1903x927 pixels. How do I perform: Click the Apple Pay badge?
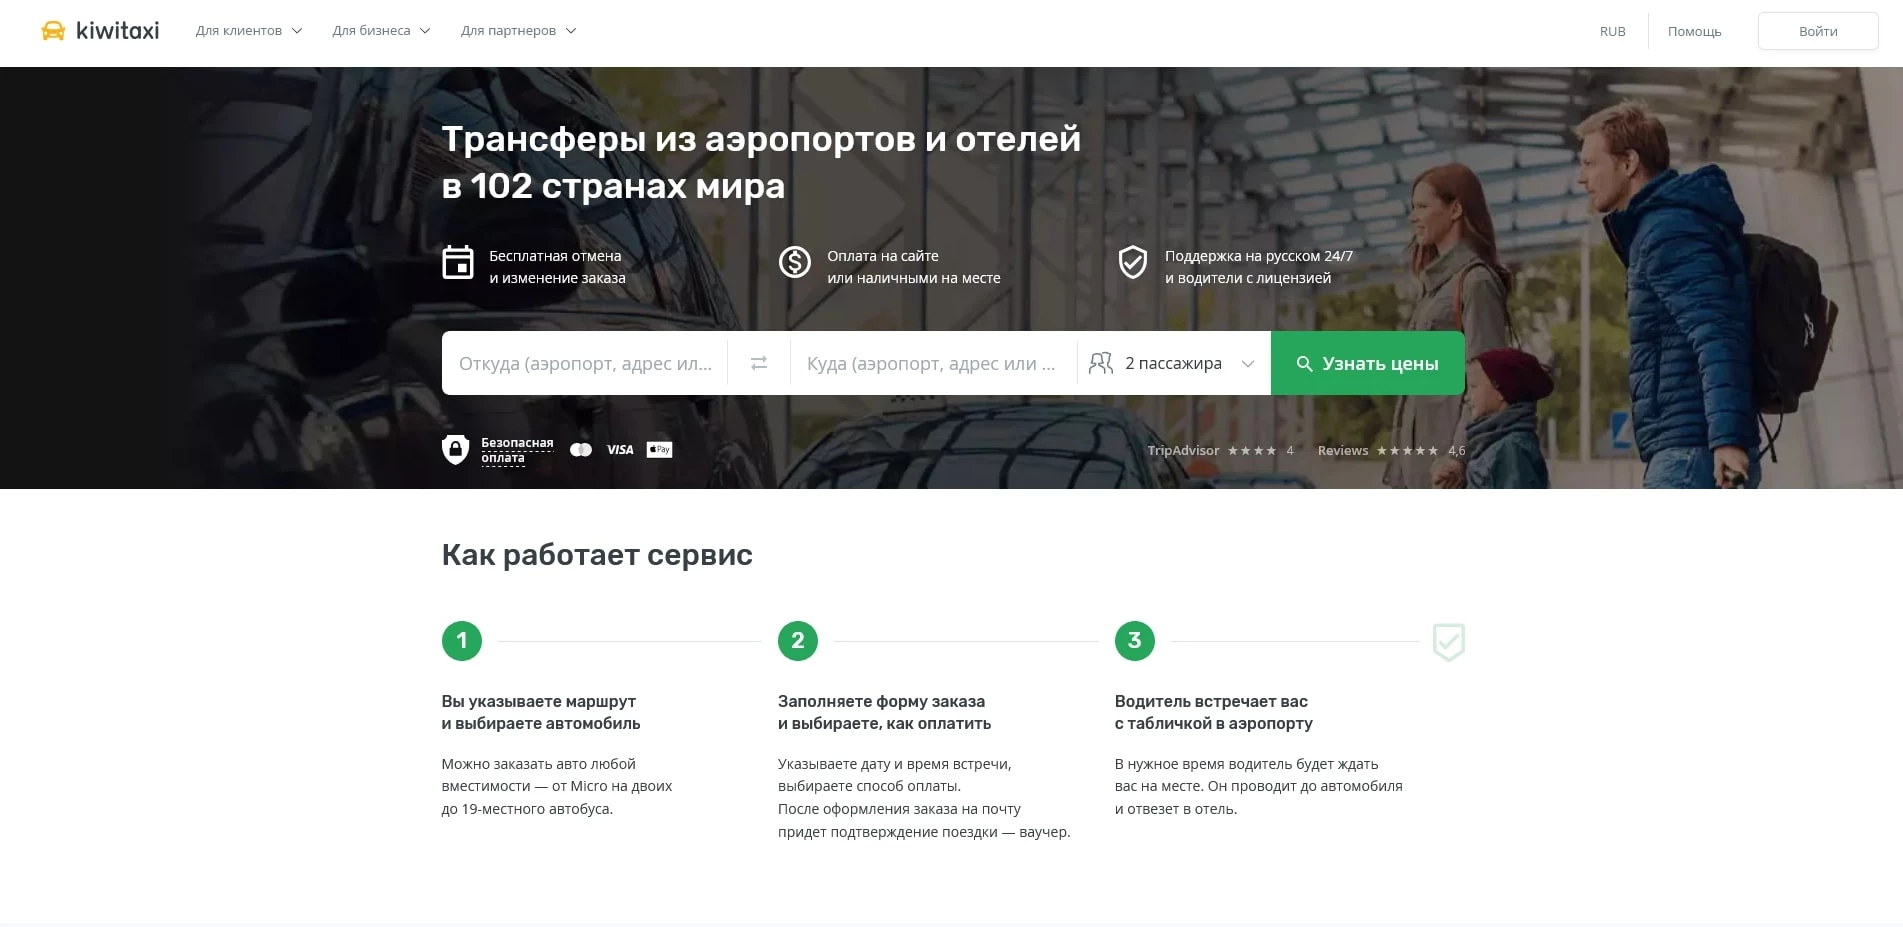coord(658,449)
